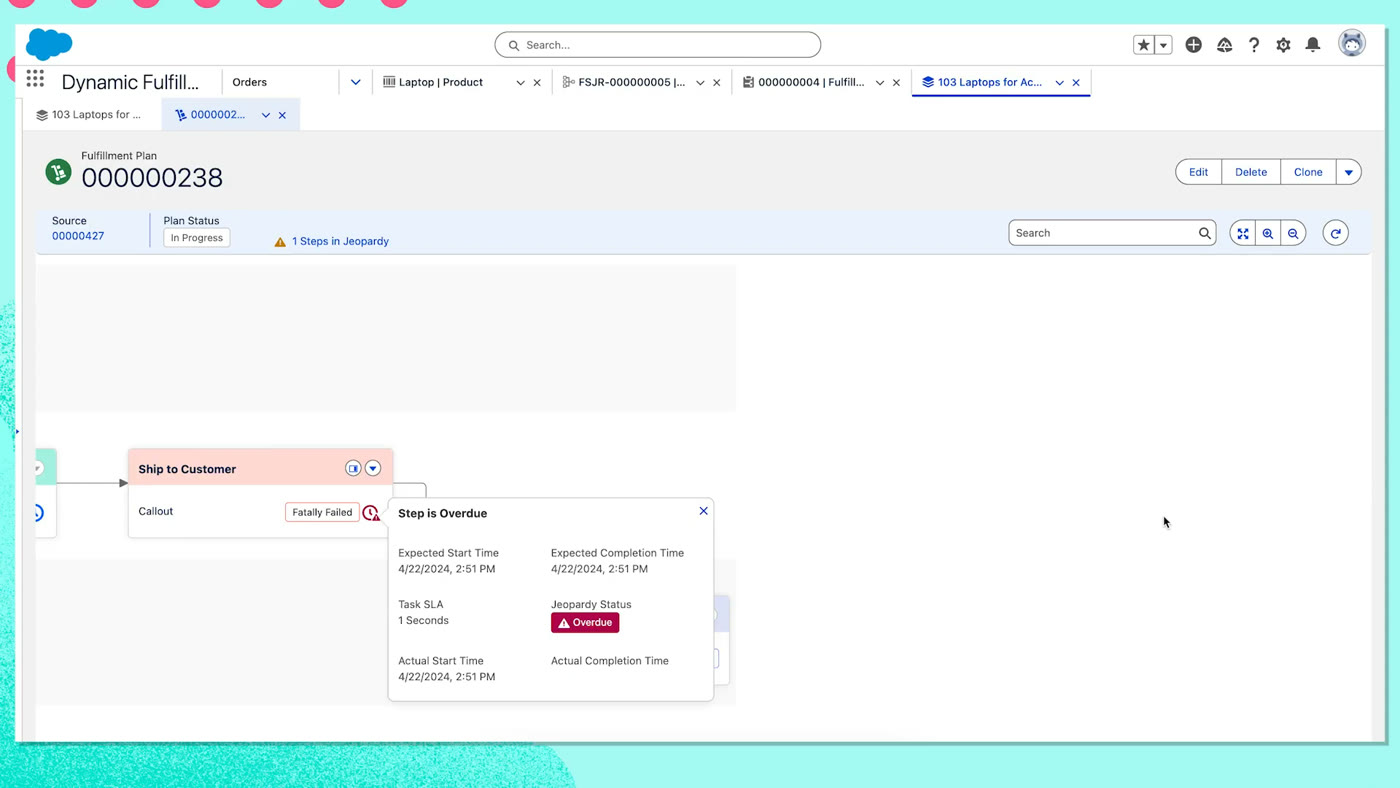Switch to the Laptop | Product tab
Image resolution: width=1400 pixels, height=788 pixels.
coord(441,82)
